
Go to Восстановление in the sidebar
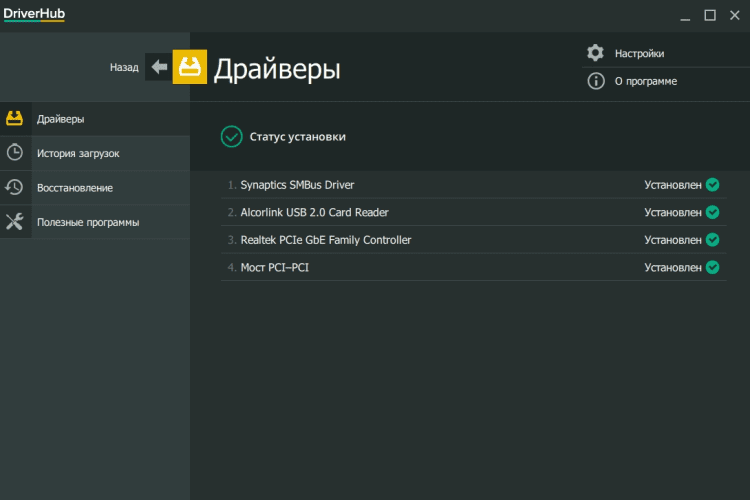click(75, 187)
